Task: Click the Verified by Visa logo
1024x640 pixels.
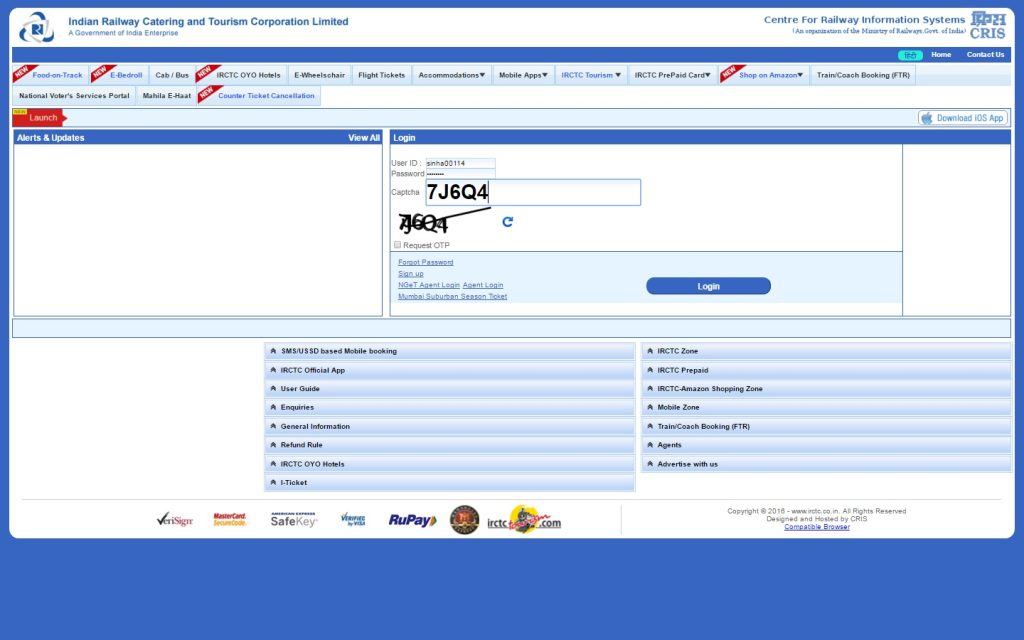Action: point(353,520)
